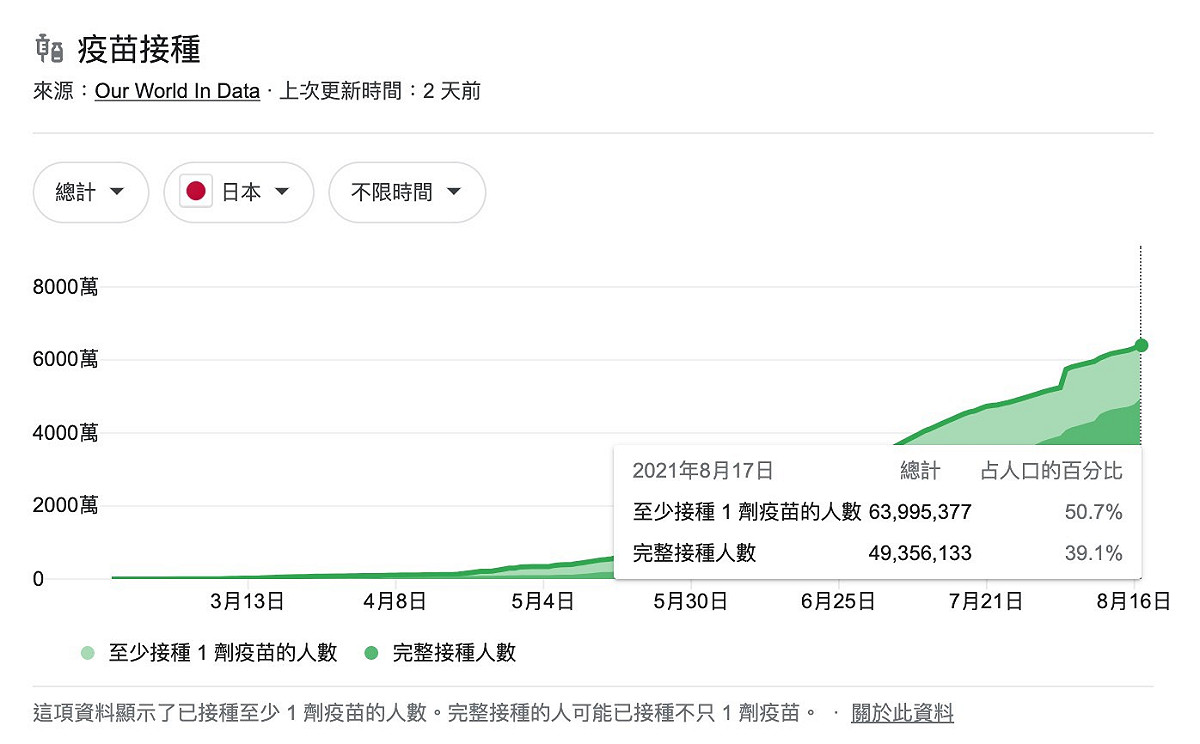Screen dimensions: 1200x744
Task: Click the 5月4日 x-axis date label
Action: point(542,601)
